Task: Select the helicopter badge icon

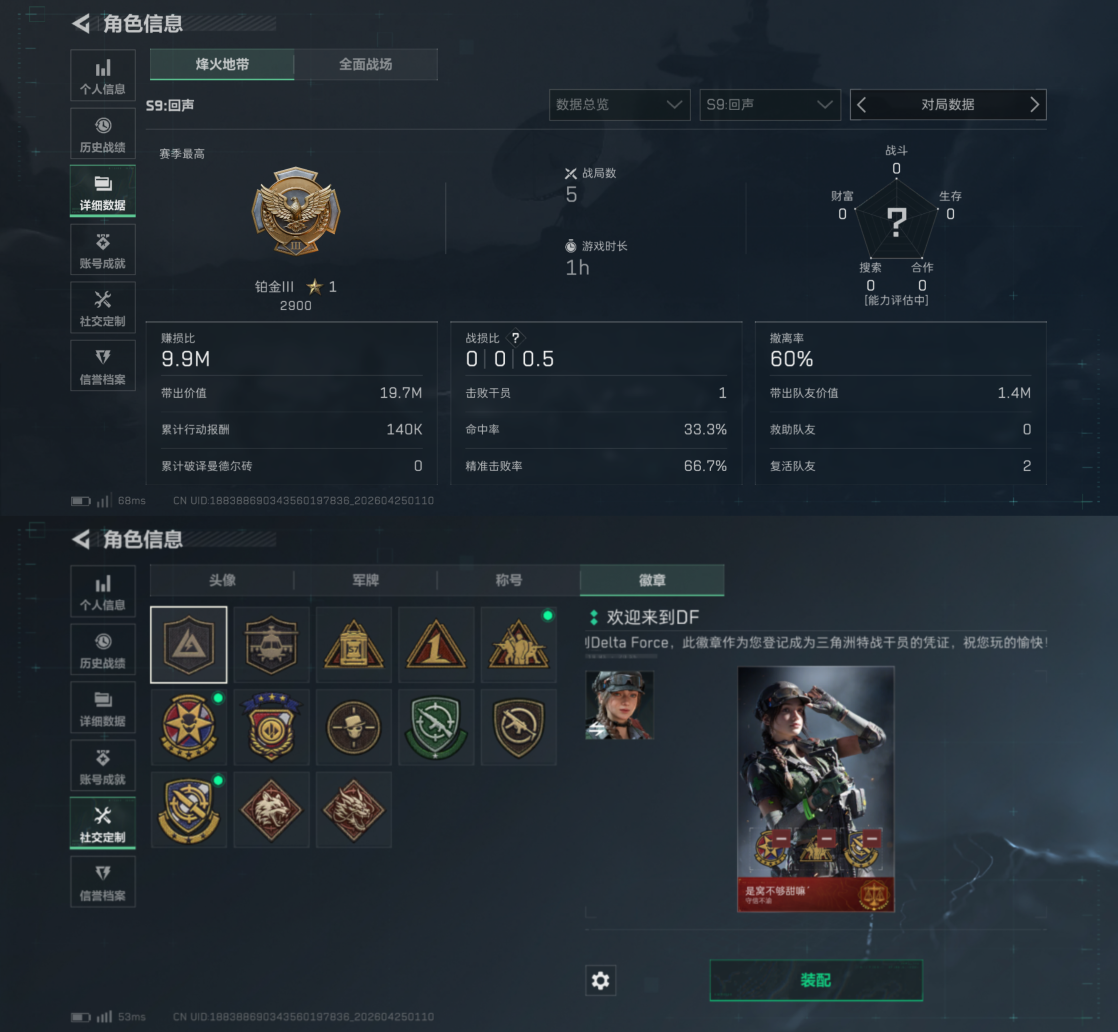Action: 271,645
